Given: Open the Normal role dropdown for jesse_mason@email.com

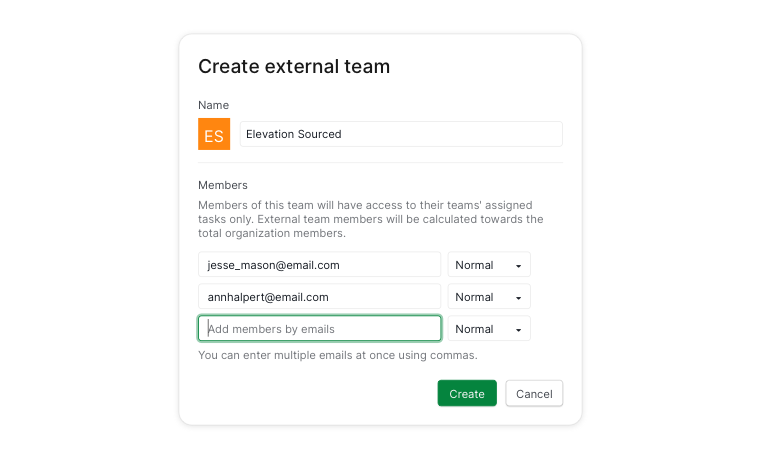Looking at the screenshot, I should click(x=489, y=265).
